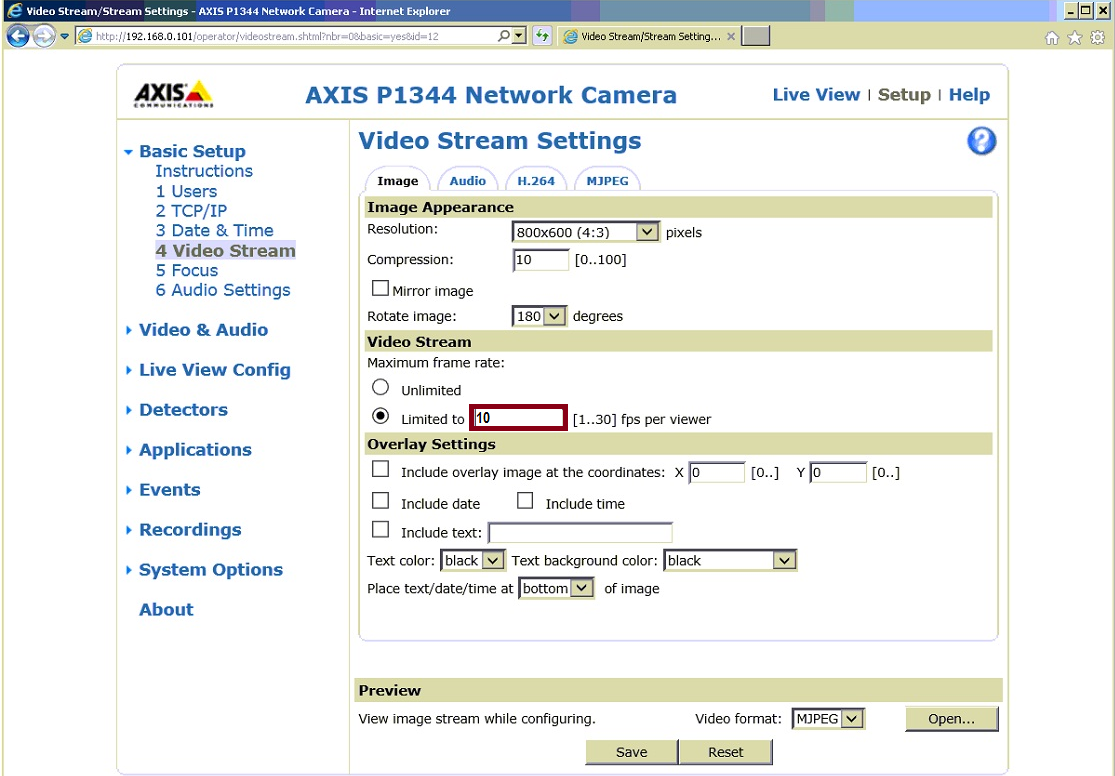Screen dimensions: 1115x776
Task: Select Unlimited frame rate radio button
Action: tap(380, 388)
